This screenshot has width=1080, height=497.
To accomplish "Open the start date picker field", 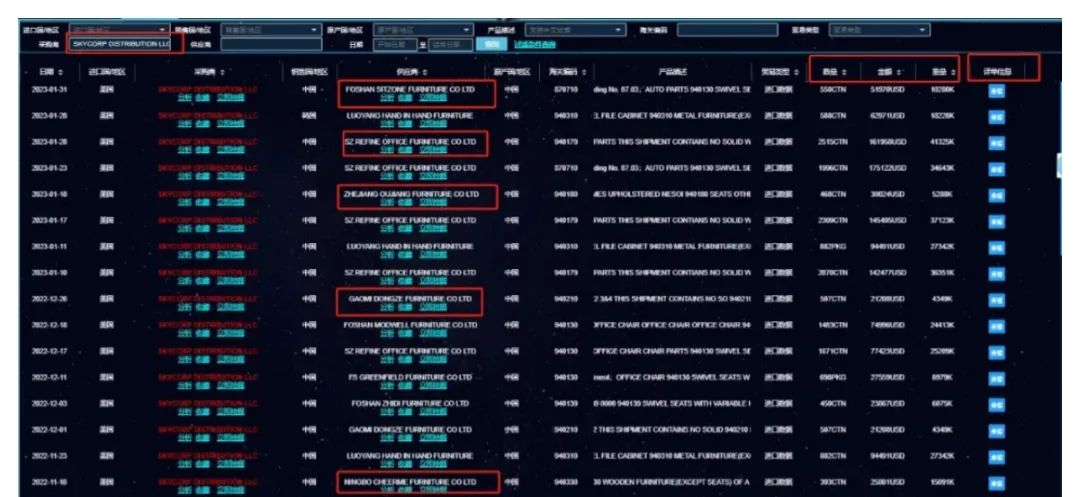I will (395, 45).
